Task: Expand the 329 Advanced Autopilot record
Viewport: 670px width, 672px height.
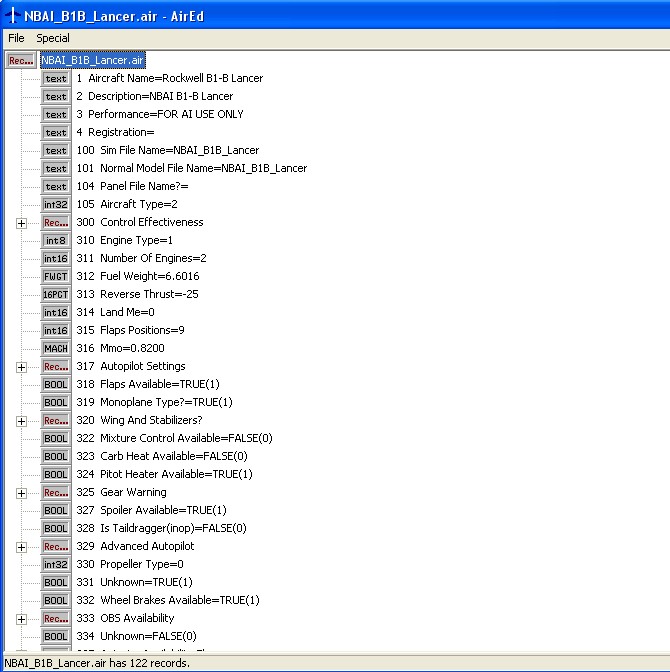Action: point(21,547)
